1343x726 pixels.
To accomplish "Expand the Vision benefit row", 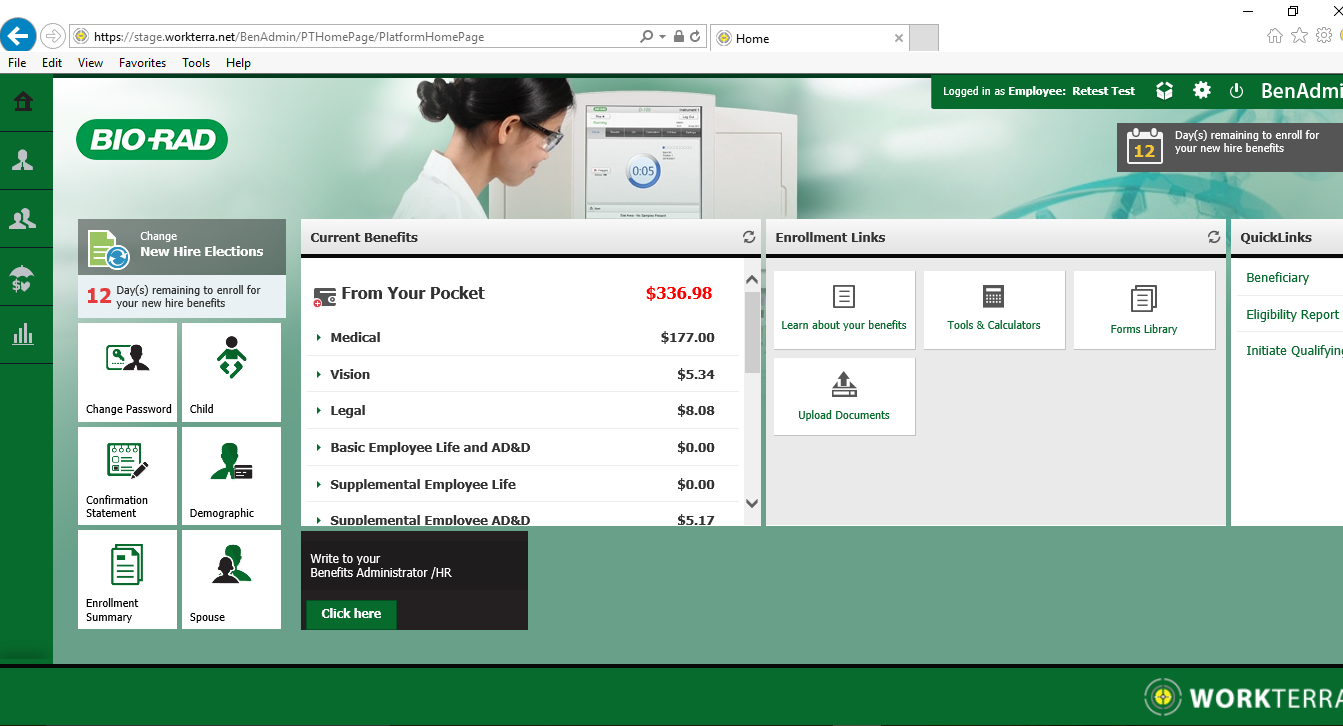I will tap(350, 375).
